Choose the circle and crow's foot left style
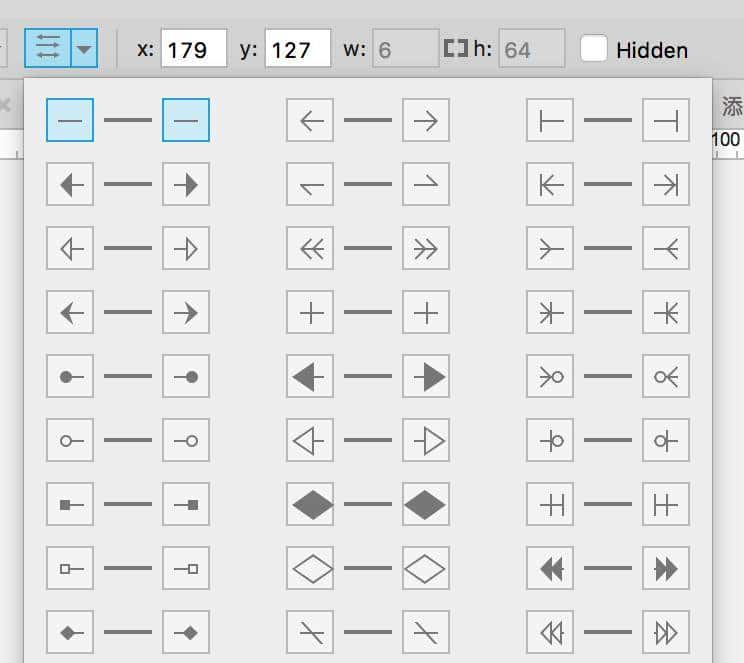The image size is (744, 663). click(x=550, y=377)
